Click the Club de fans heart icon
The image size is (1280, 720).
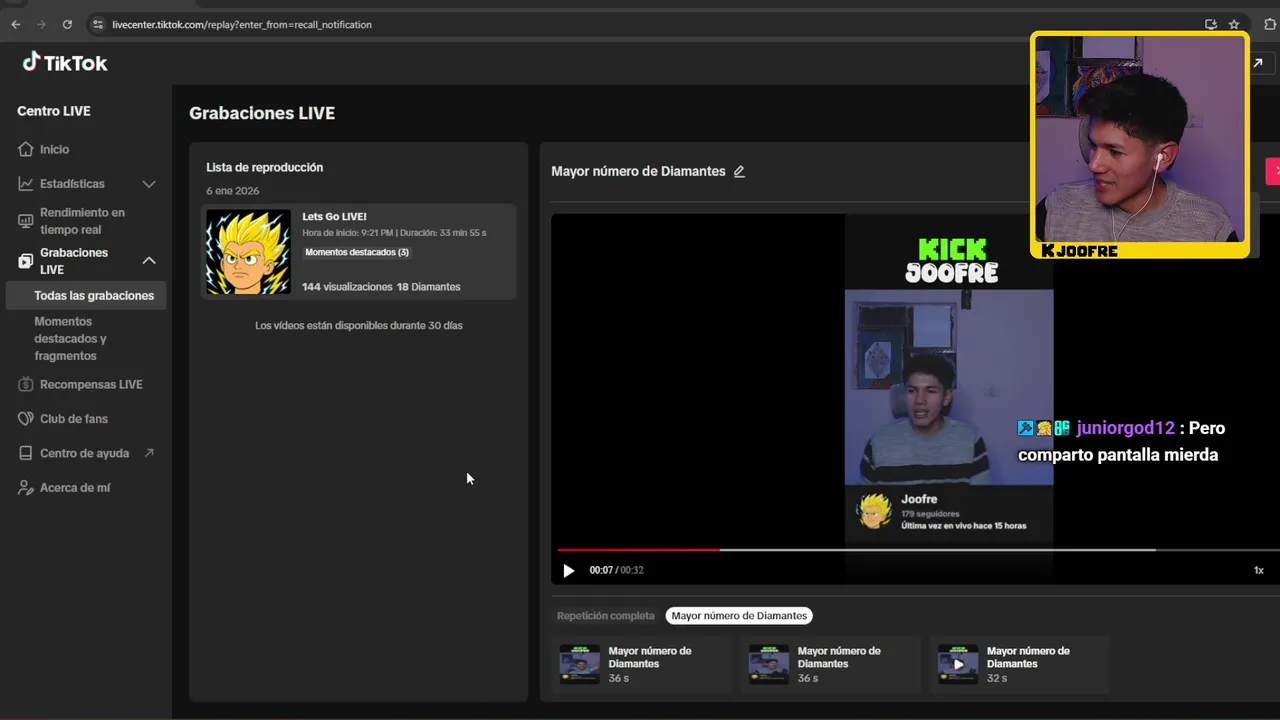[26, 419]
